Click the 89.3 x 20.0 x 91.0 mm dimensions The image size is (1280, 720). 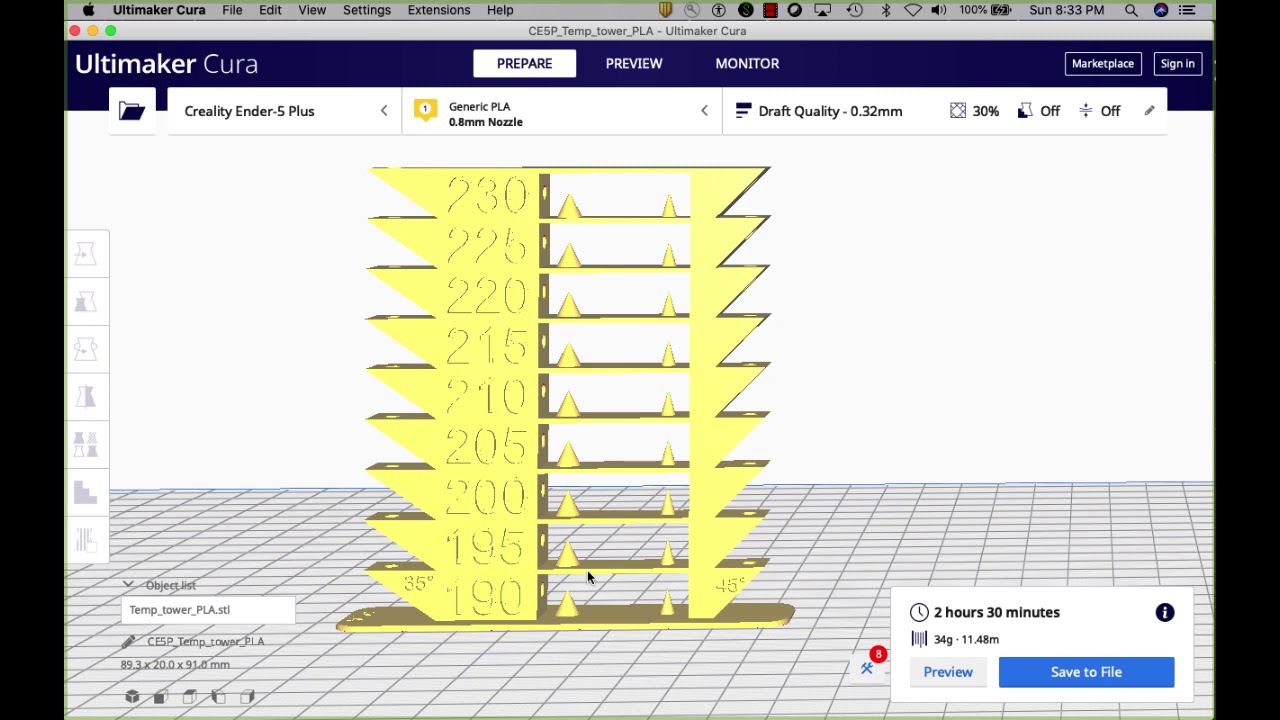pyautogui.click(x=175, y=664)
